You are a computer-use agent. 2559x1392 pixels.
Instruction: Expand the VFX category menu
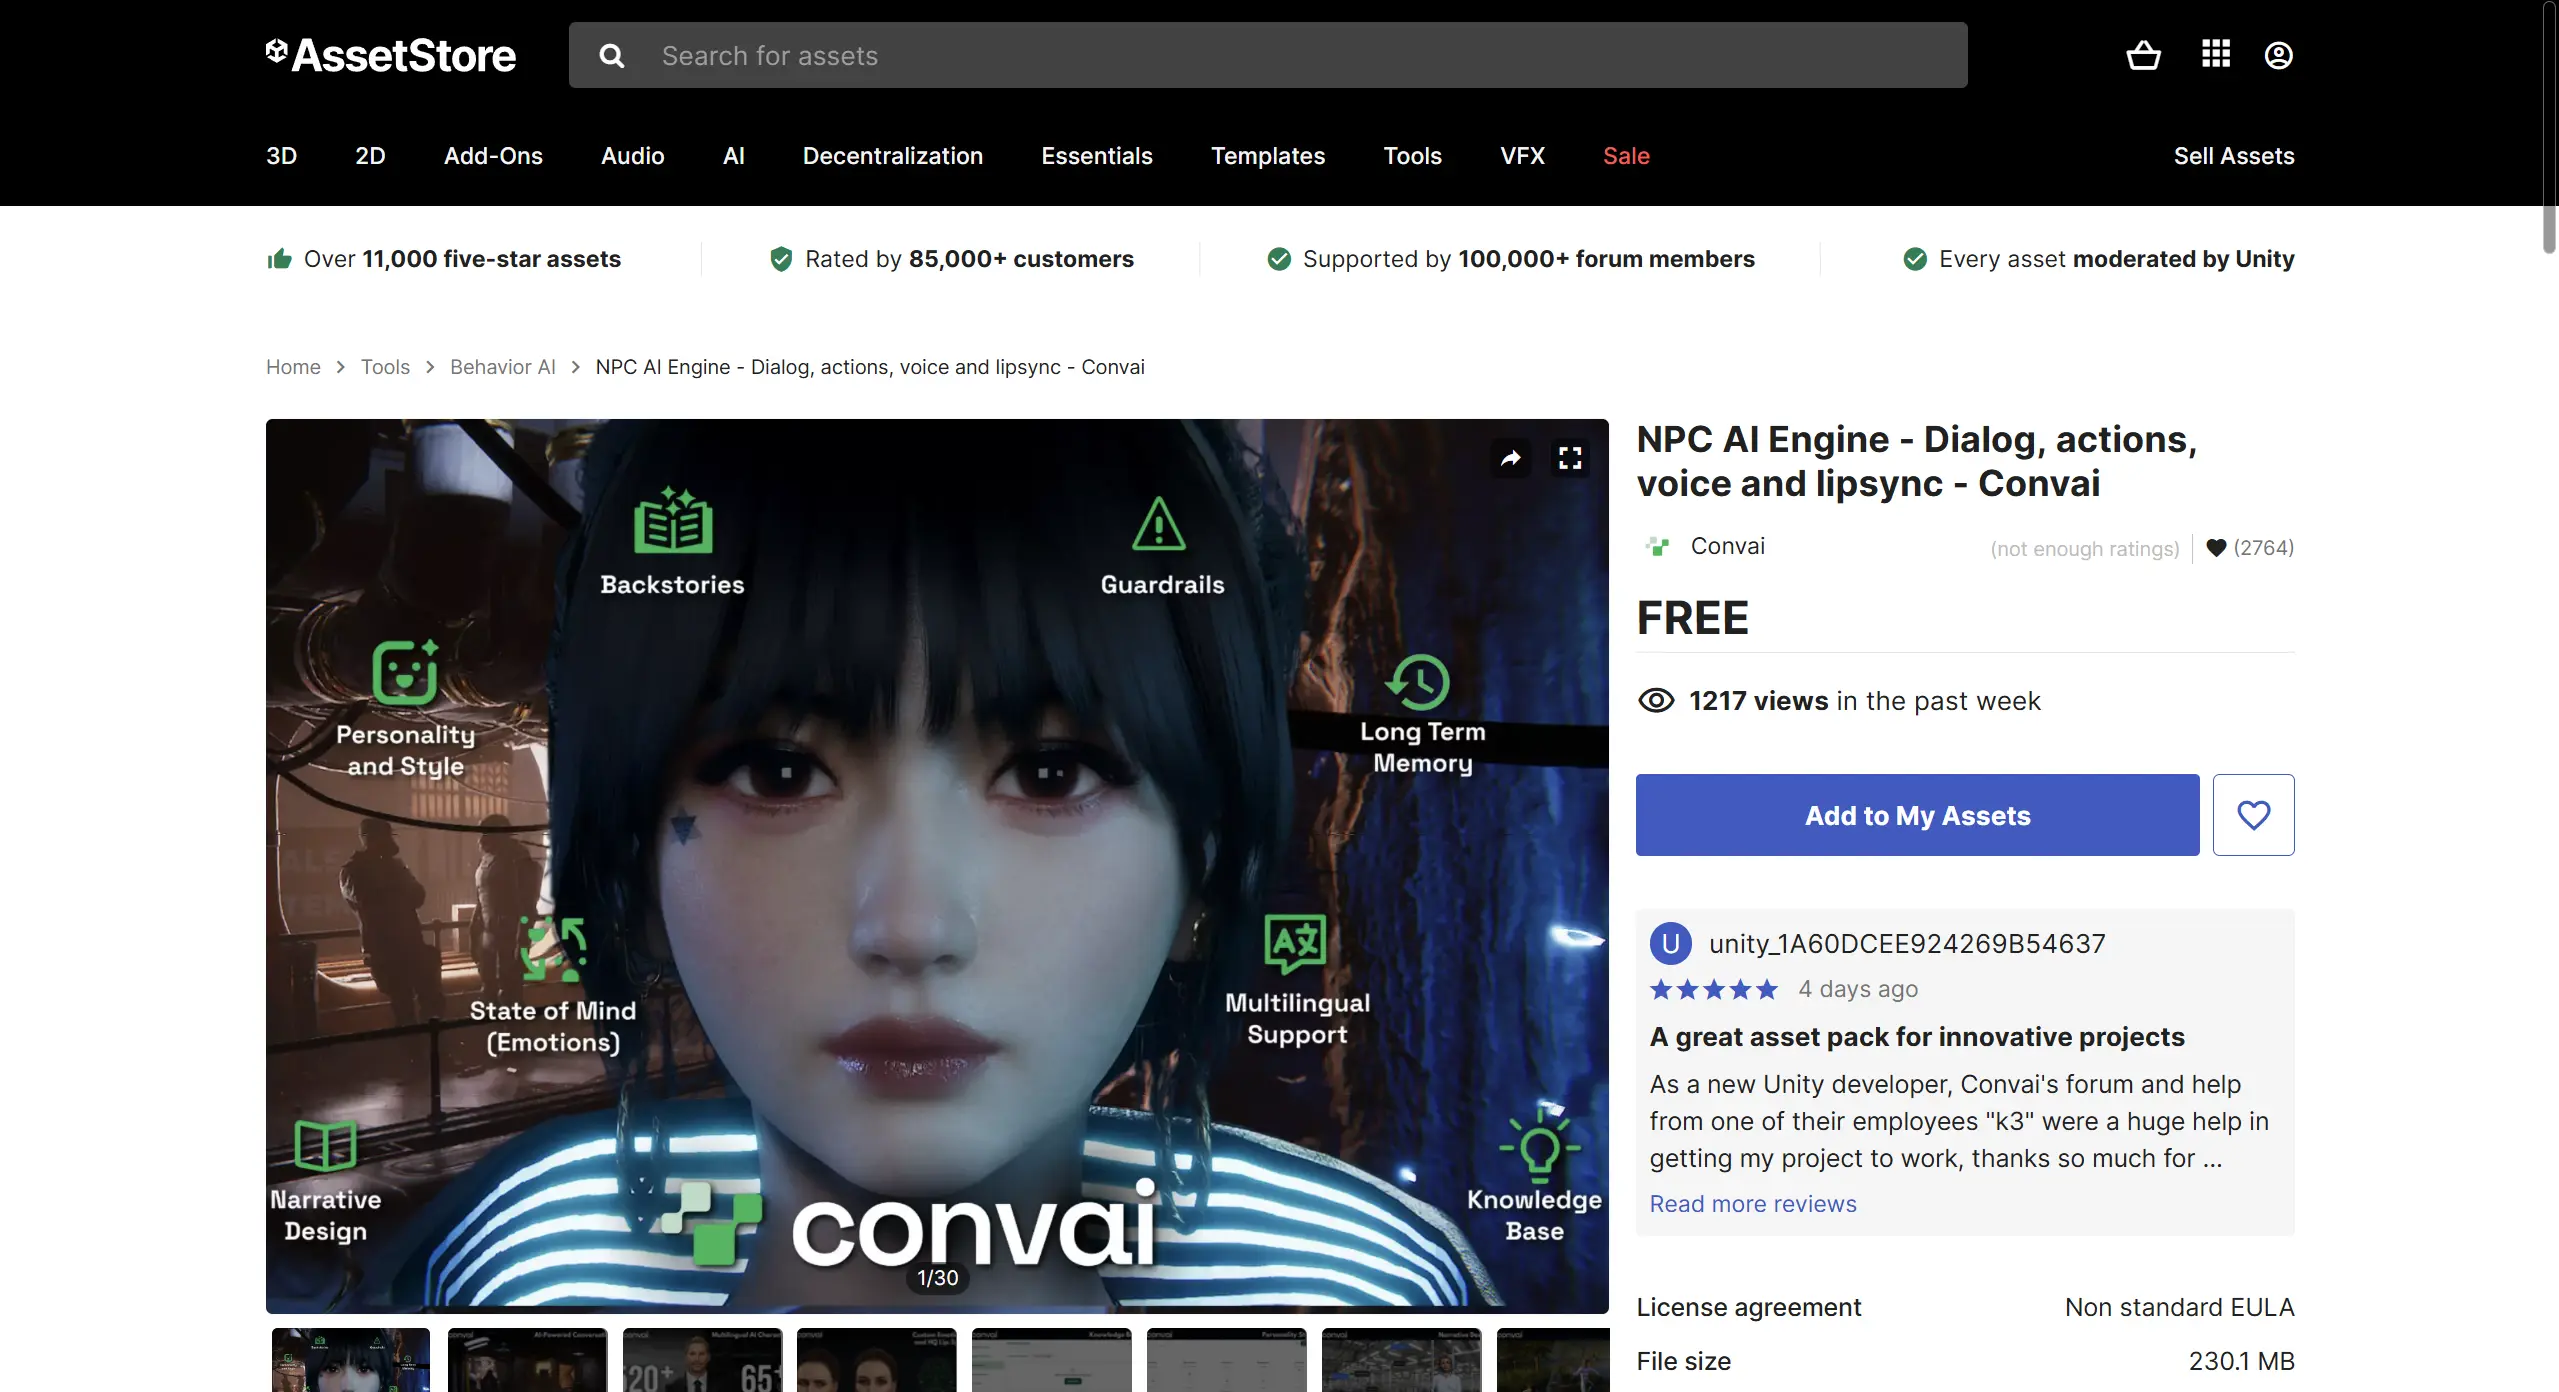coord(1522,156)
